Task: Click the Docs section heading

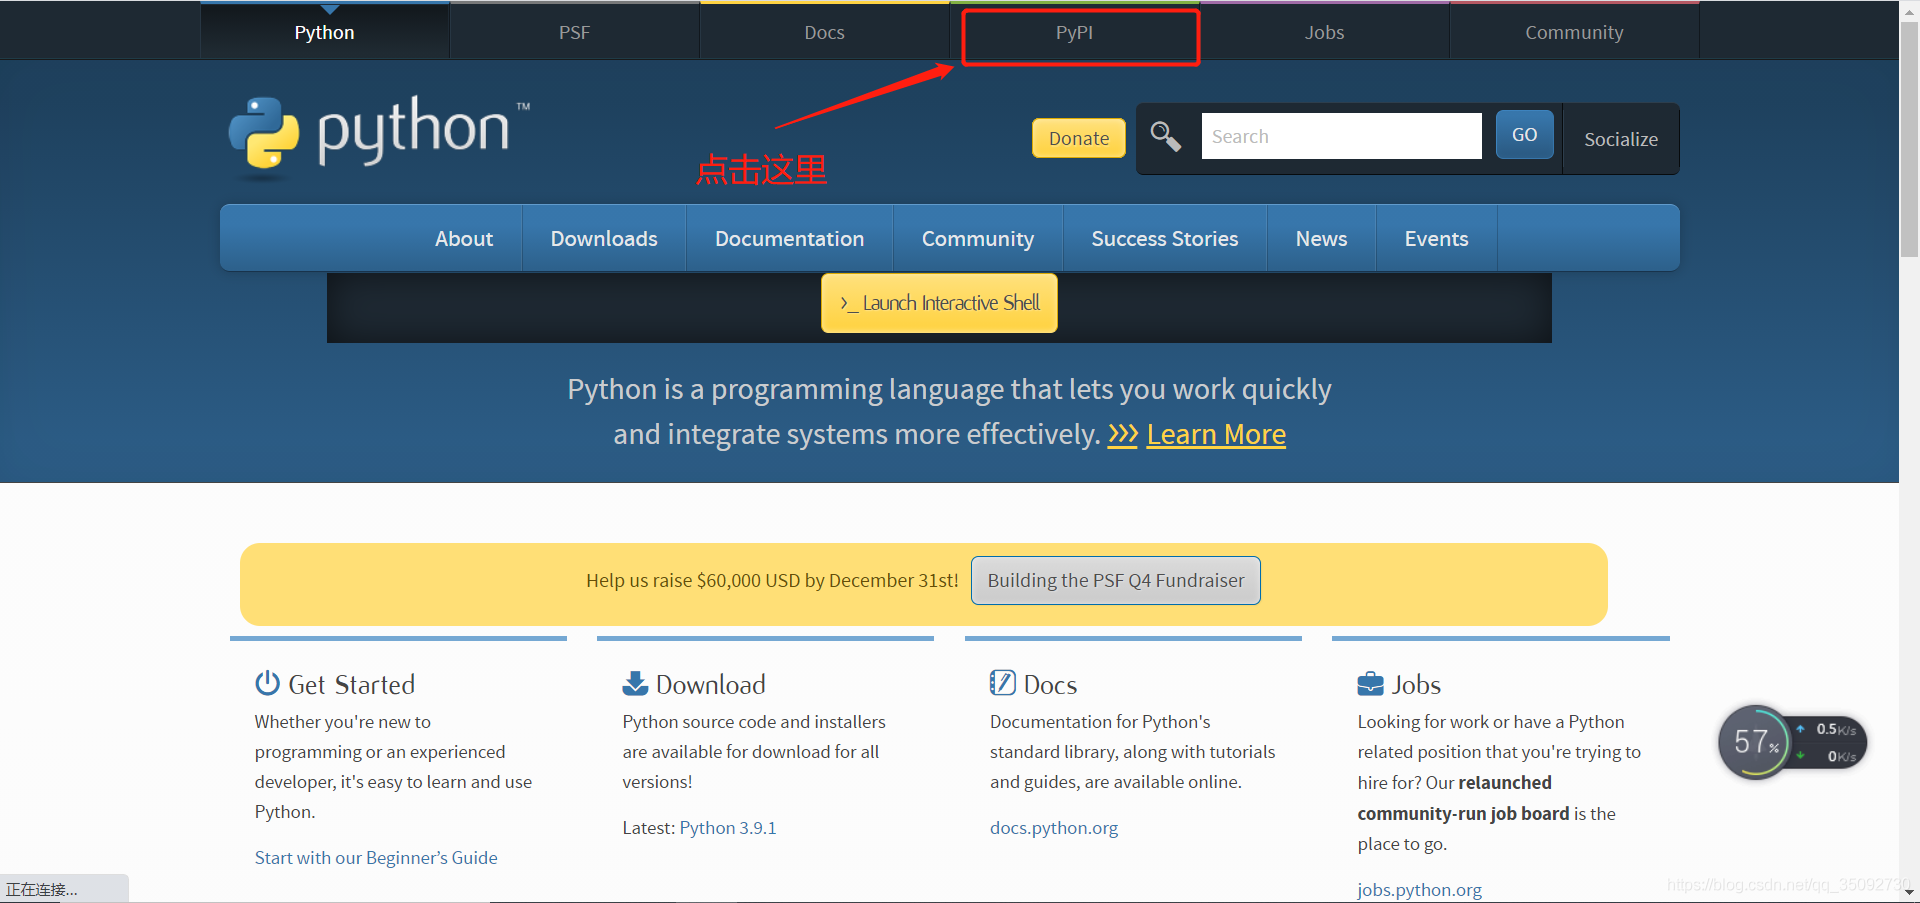Action: coord(1050,684)
